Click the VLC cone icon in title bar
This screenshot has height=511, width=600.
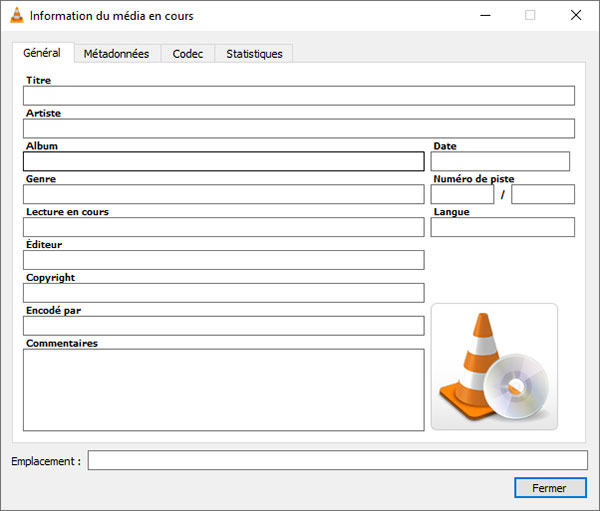point(16,15)
